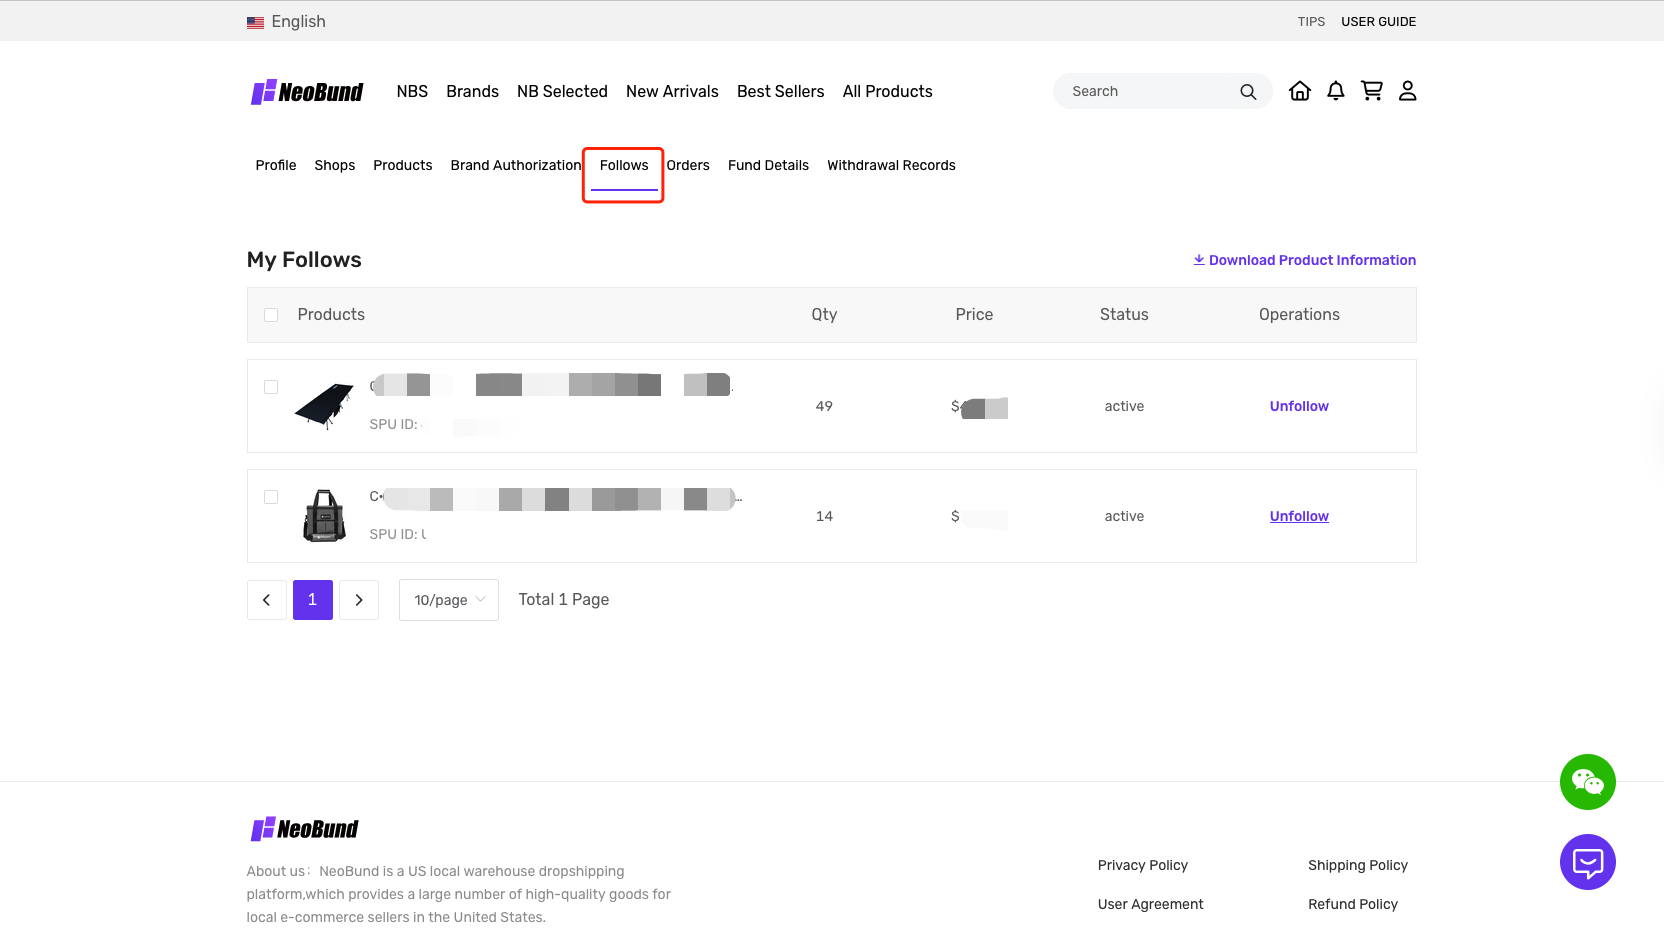
Task: Click the user account icon
Action: [x=1407, y=91]
